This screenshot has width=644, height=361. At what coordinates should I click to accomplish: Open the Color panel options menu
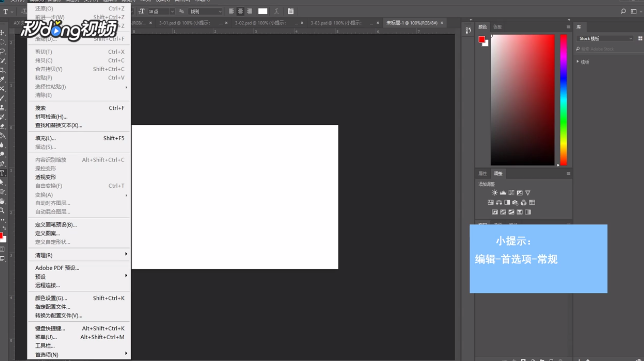click(568, 27)
